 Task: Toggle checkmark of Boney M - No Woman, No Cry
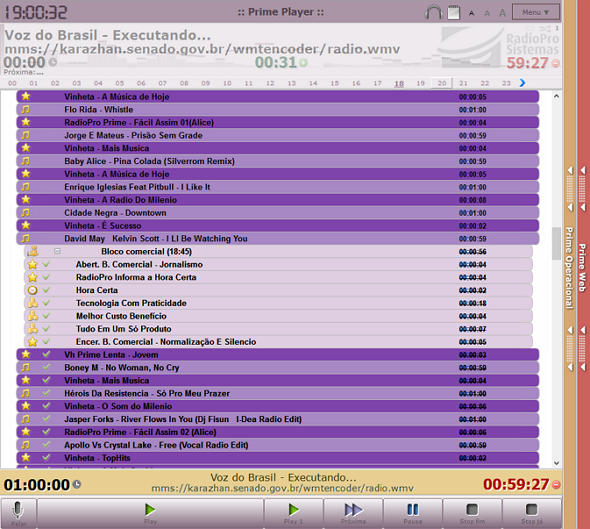(46, 367)
